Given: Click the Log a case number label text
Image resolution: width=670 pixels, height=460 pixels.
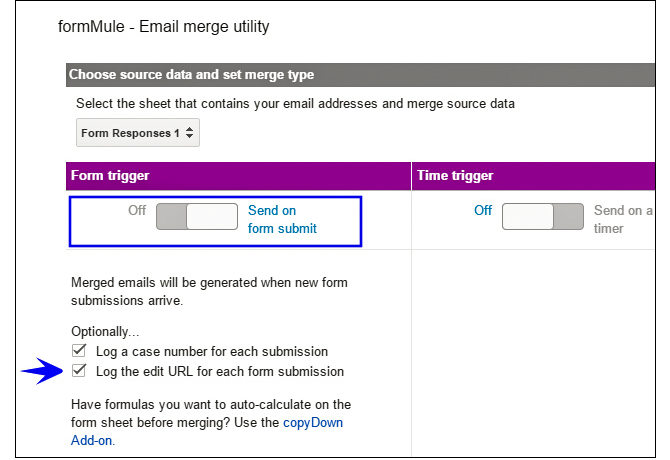Looking at the screenshot, I should 211,351.
